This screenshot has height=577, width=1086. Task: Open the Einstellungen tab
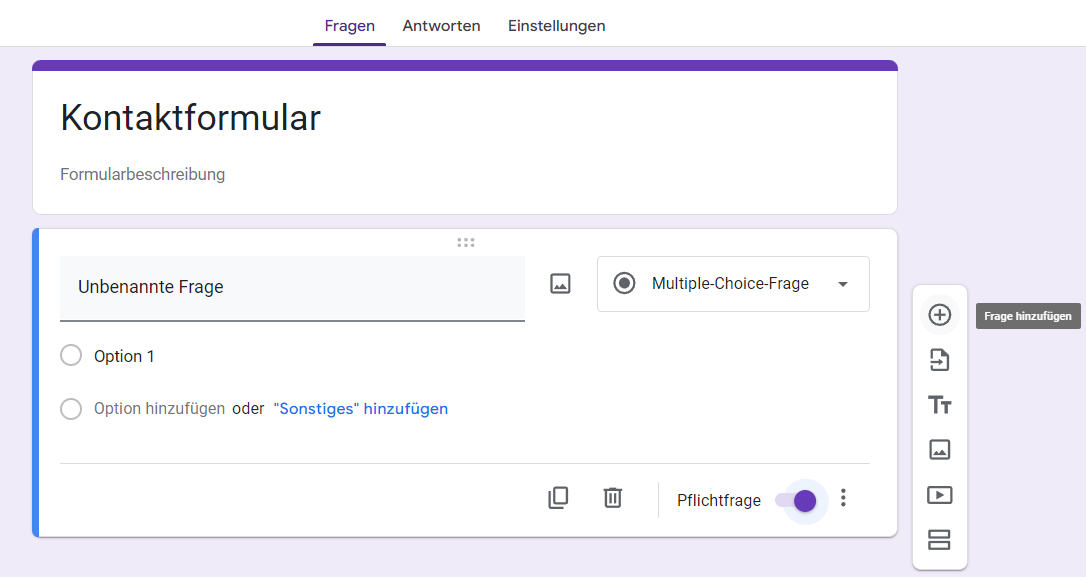click(556, 26)
